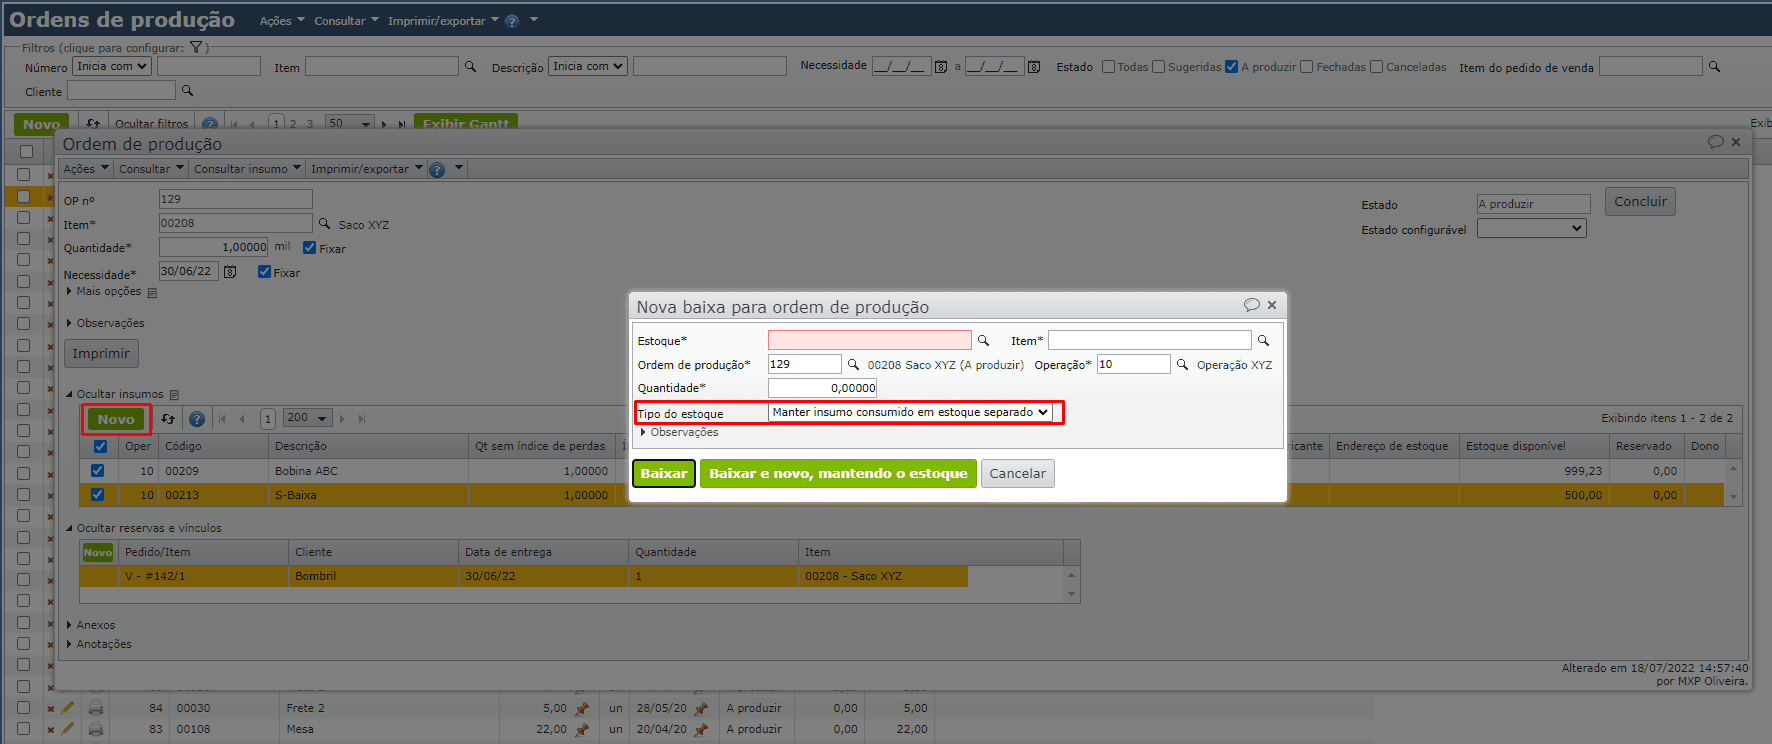This screenshot has width=1772, height=744.
Task: Click the filter funnel icon in Filtros header
Action: pos(196,47)
